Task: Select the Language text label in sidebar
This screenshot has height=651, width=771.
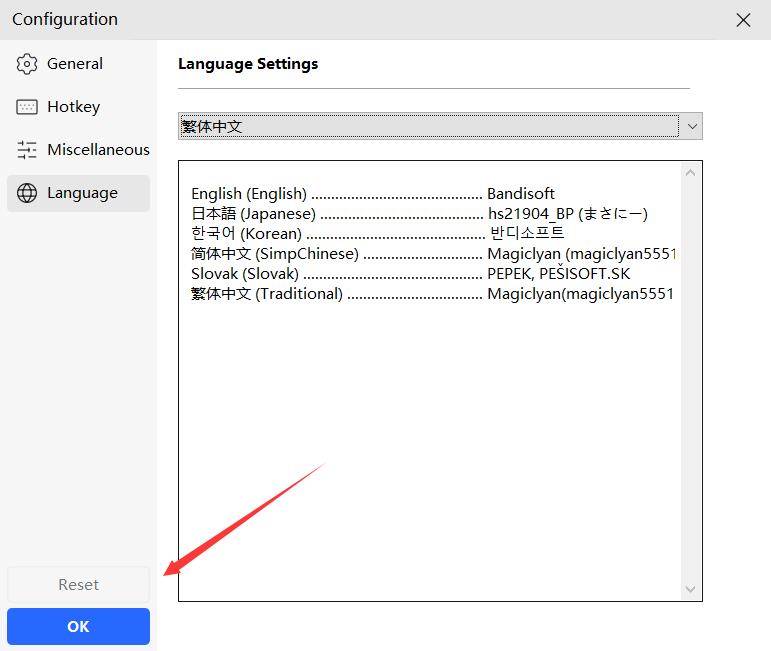Action: 82,193
